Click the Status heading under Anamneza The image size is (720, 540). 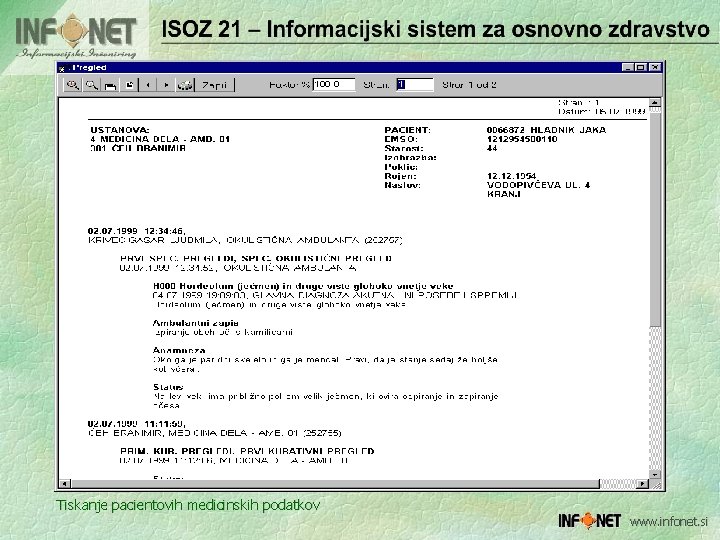click(x=168, y=387)
